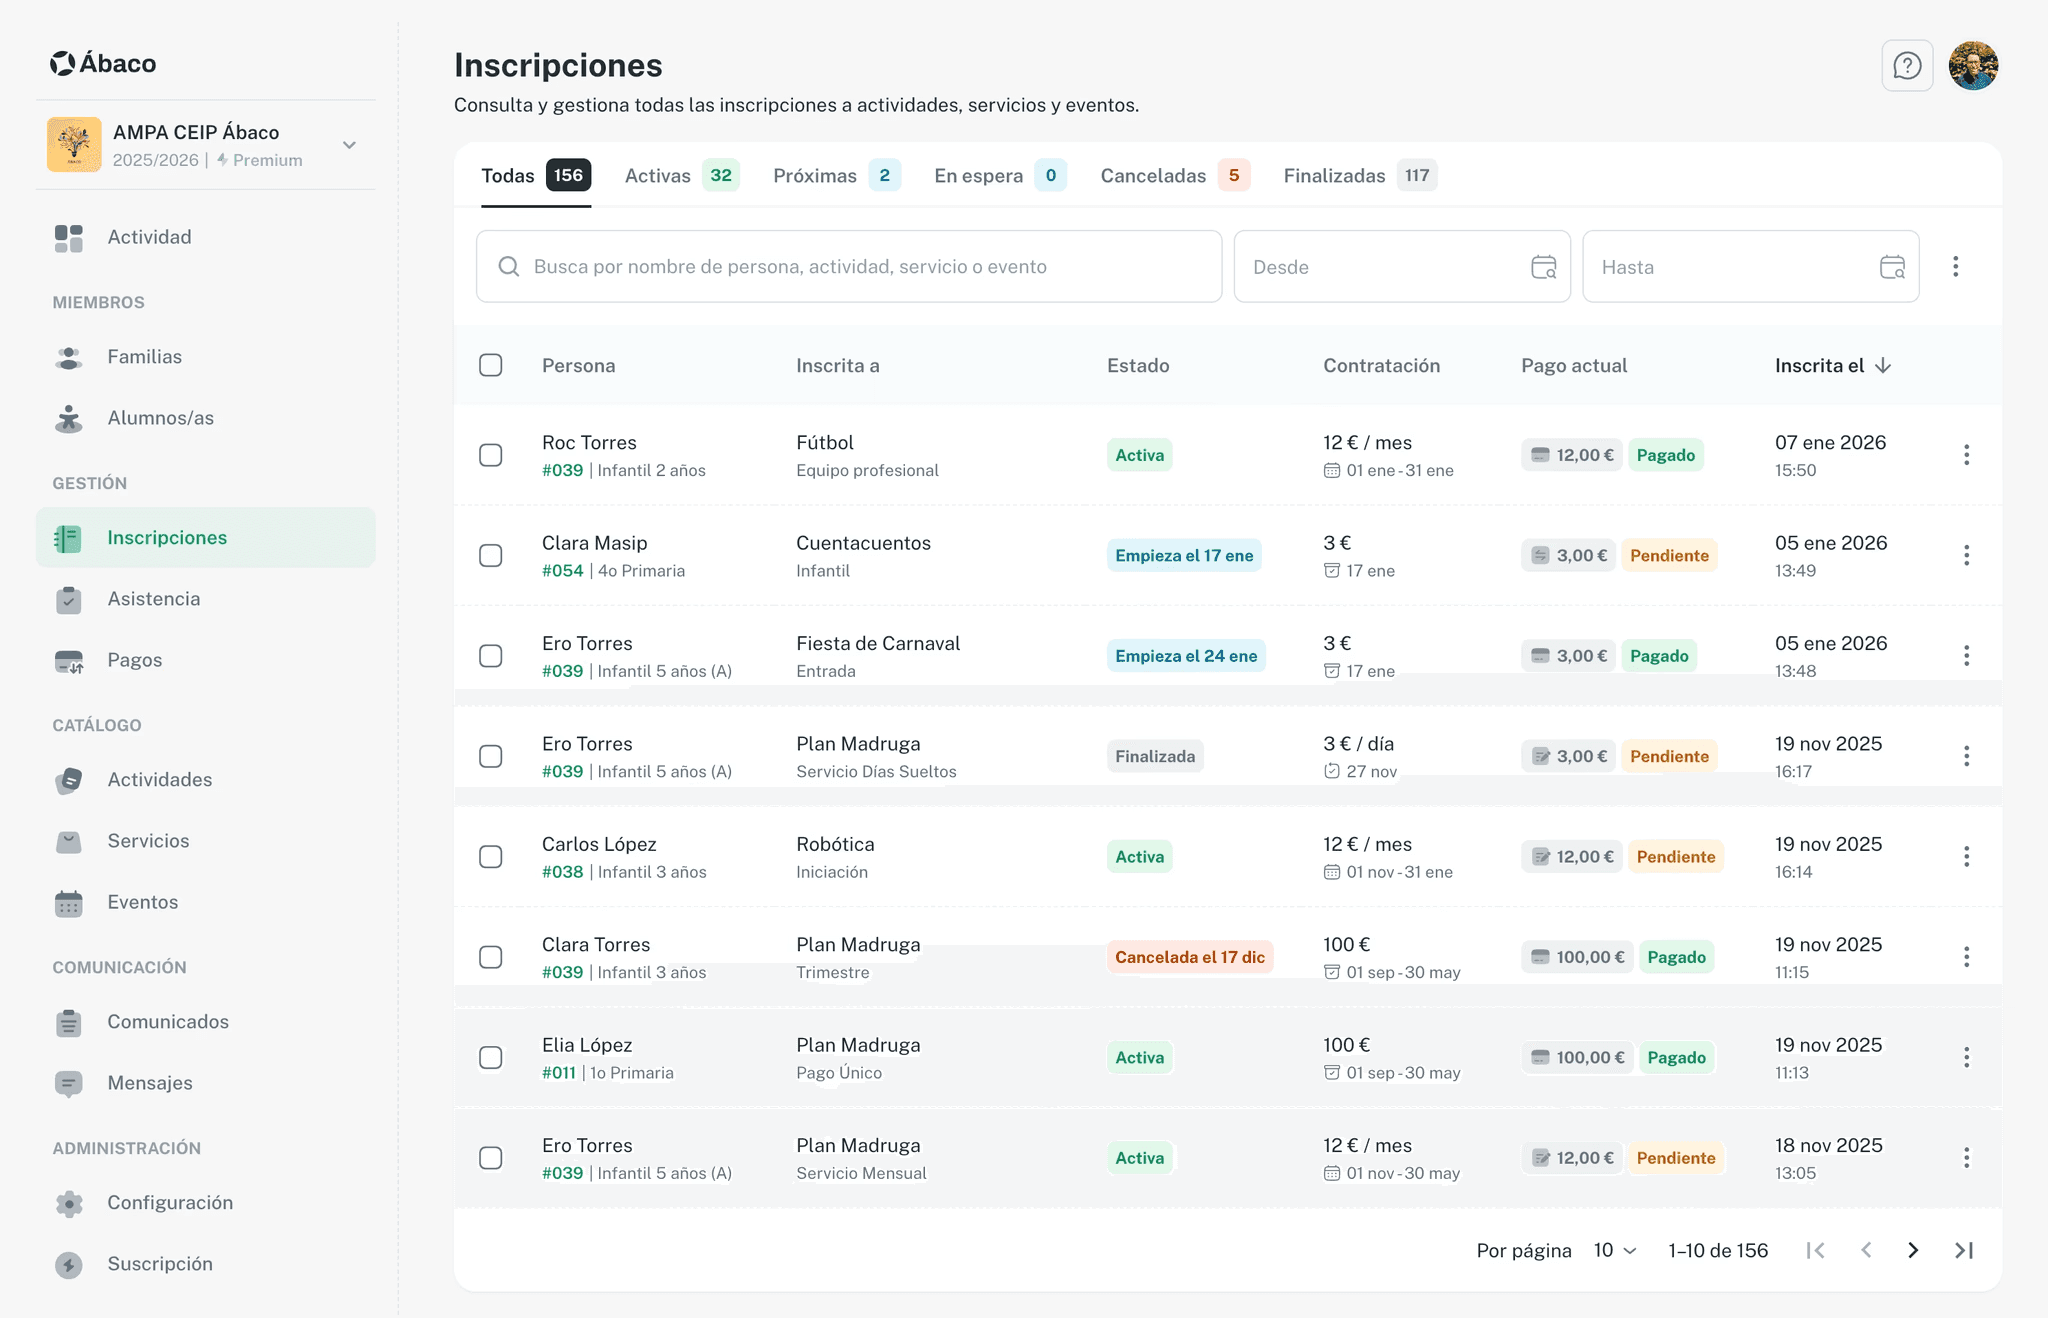Click the inscription search input field
Screen dimensions: 2048x1318
click(x=848, y=267)
